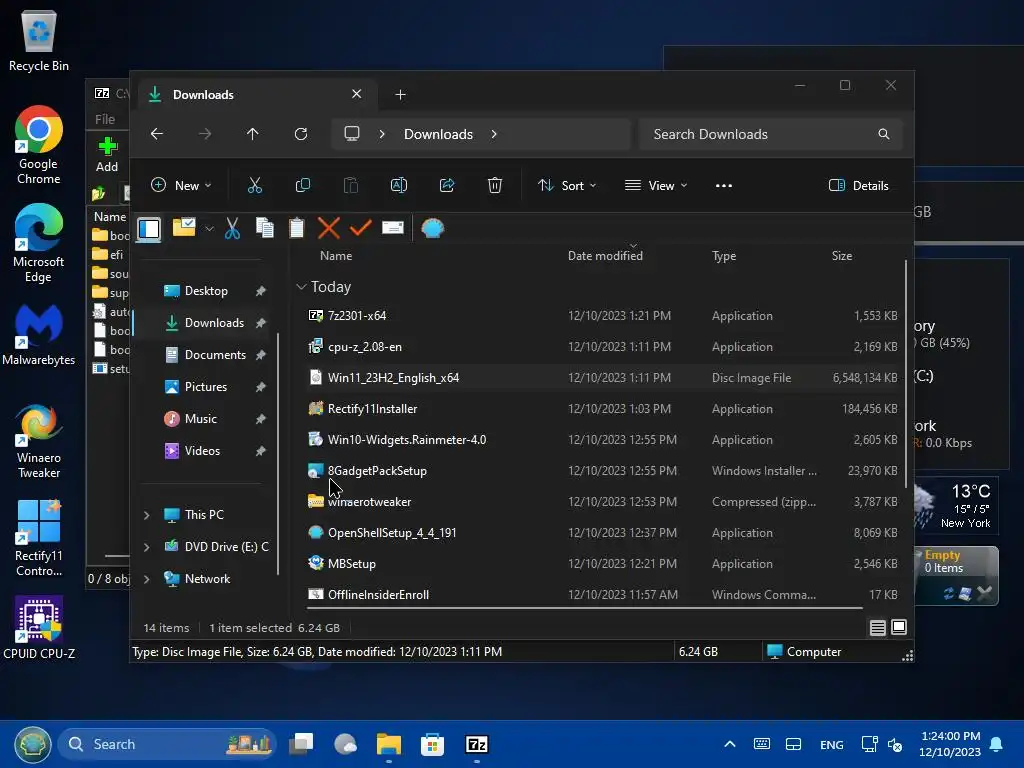Image resolution: width=1024 pixels, height=768 pixels.
Task: Click Recycle Bin on the desktop
Action: 39,40
